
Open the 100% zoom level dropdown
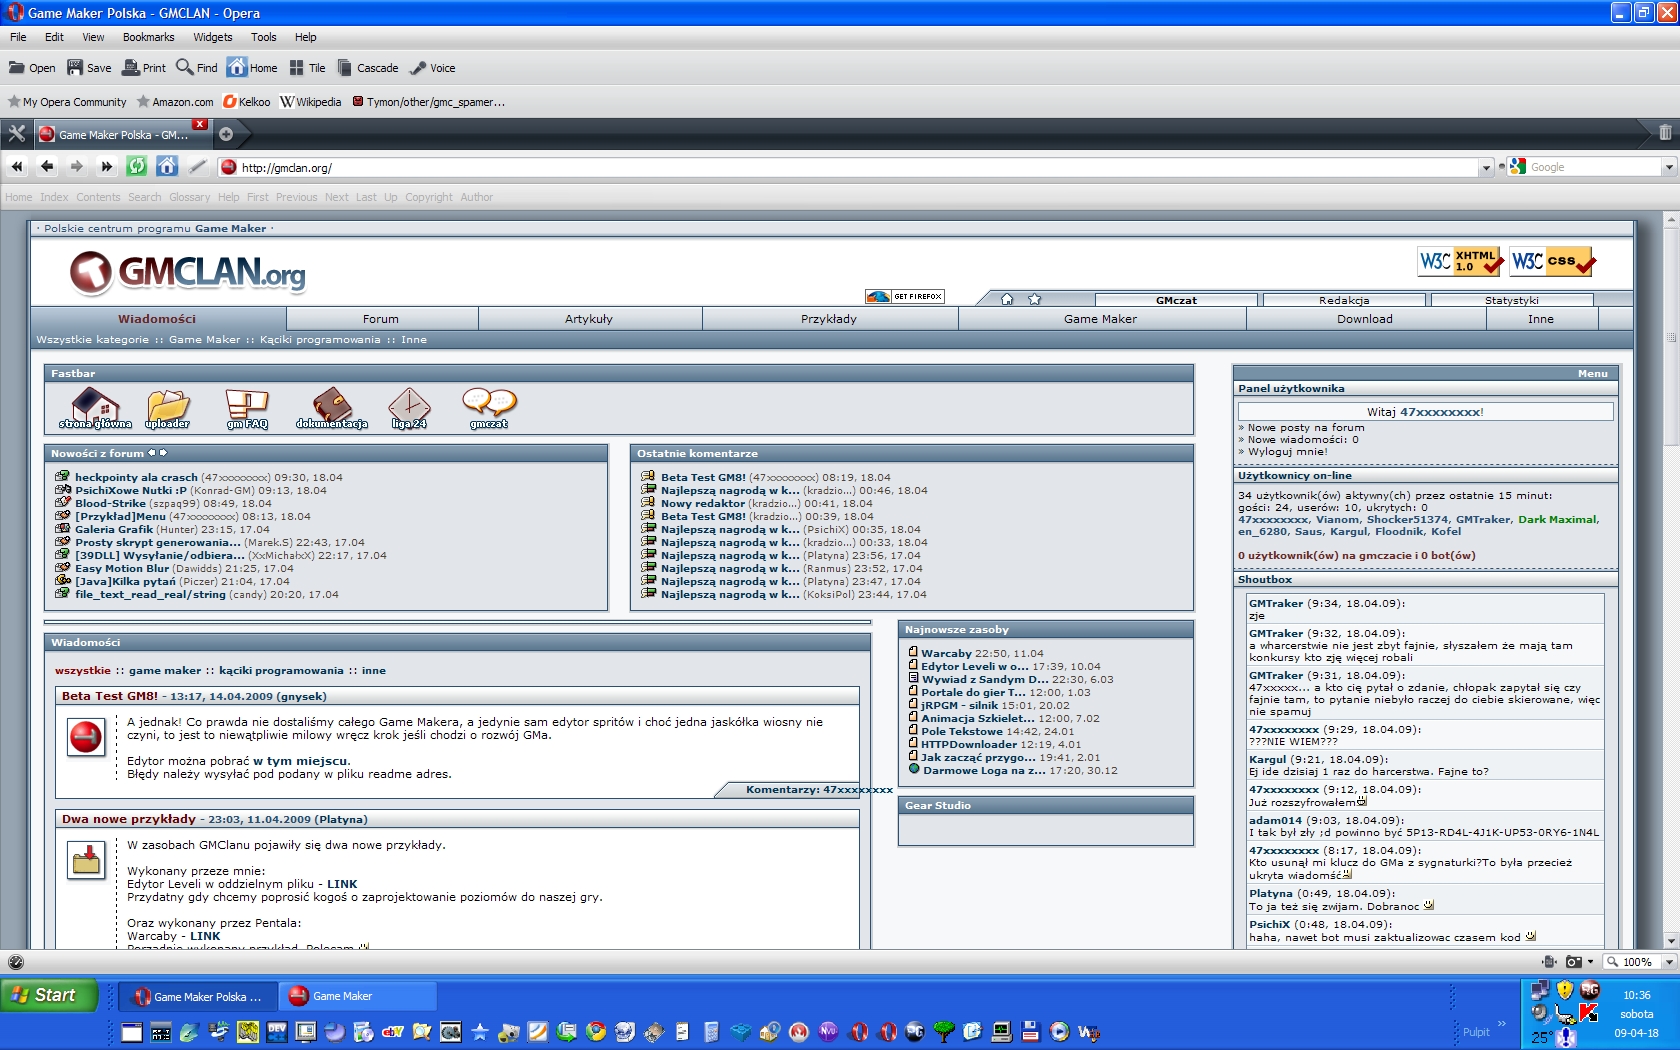(1669, 962)
